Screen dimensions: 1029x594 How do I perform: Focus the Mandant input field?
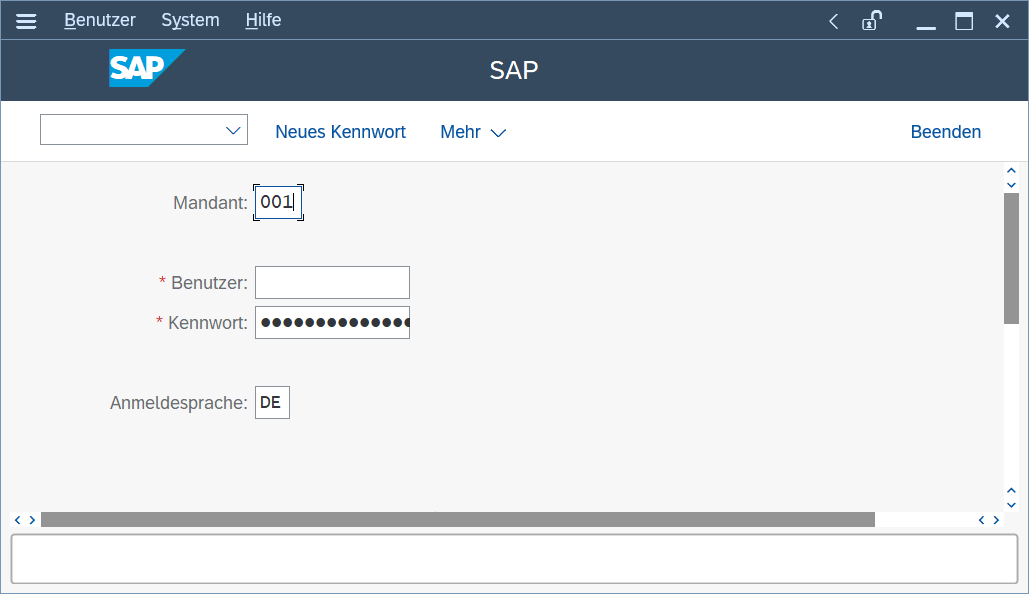pyautogui.click(x=278, y=202)
